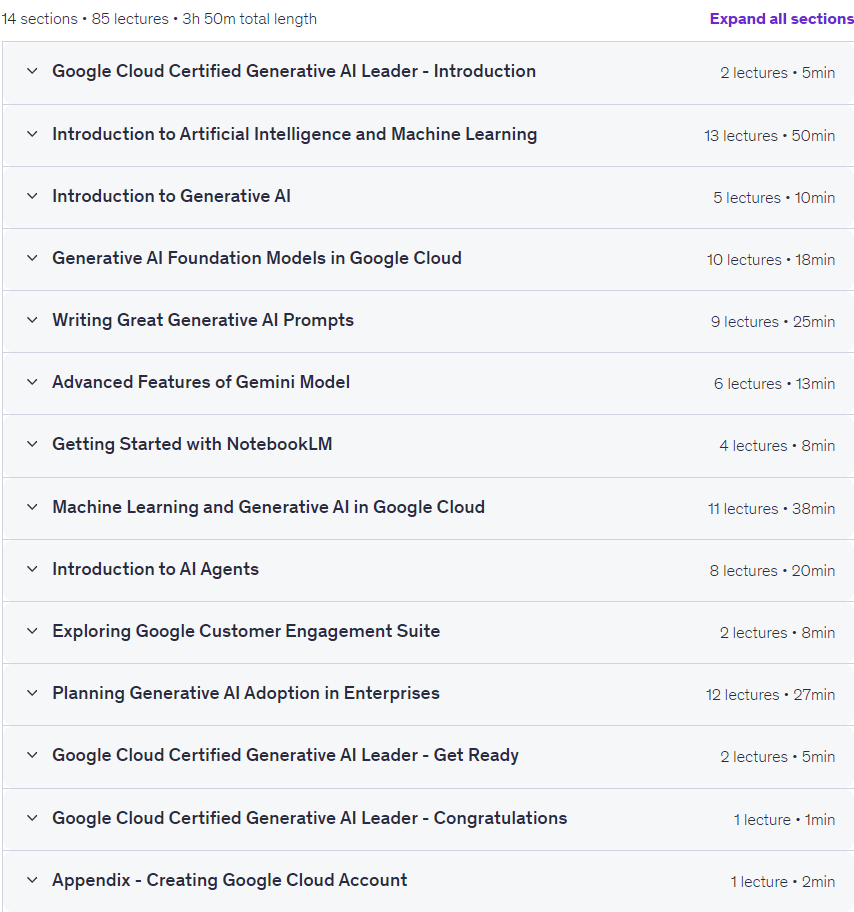
Task: Expand chevron for Generative AI Leader - Introduction section
Action: click(33, 71)
